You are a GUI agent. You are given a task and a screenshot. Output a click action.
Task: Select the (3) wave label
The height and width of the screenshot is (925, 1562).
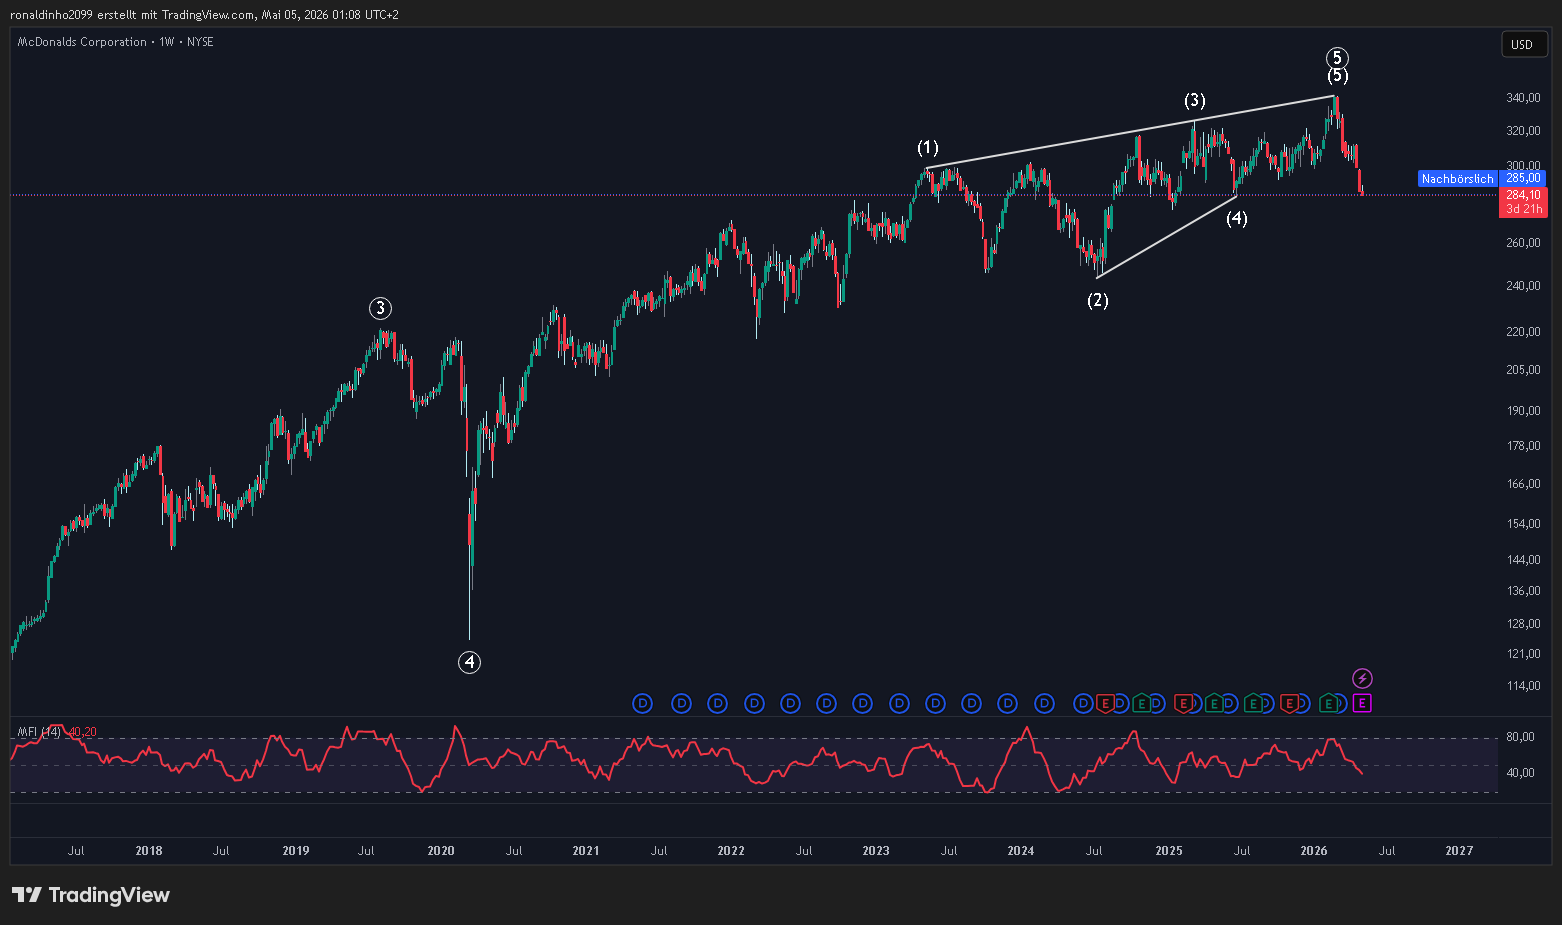click(1195, 100)
